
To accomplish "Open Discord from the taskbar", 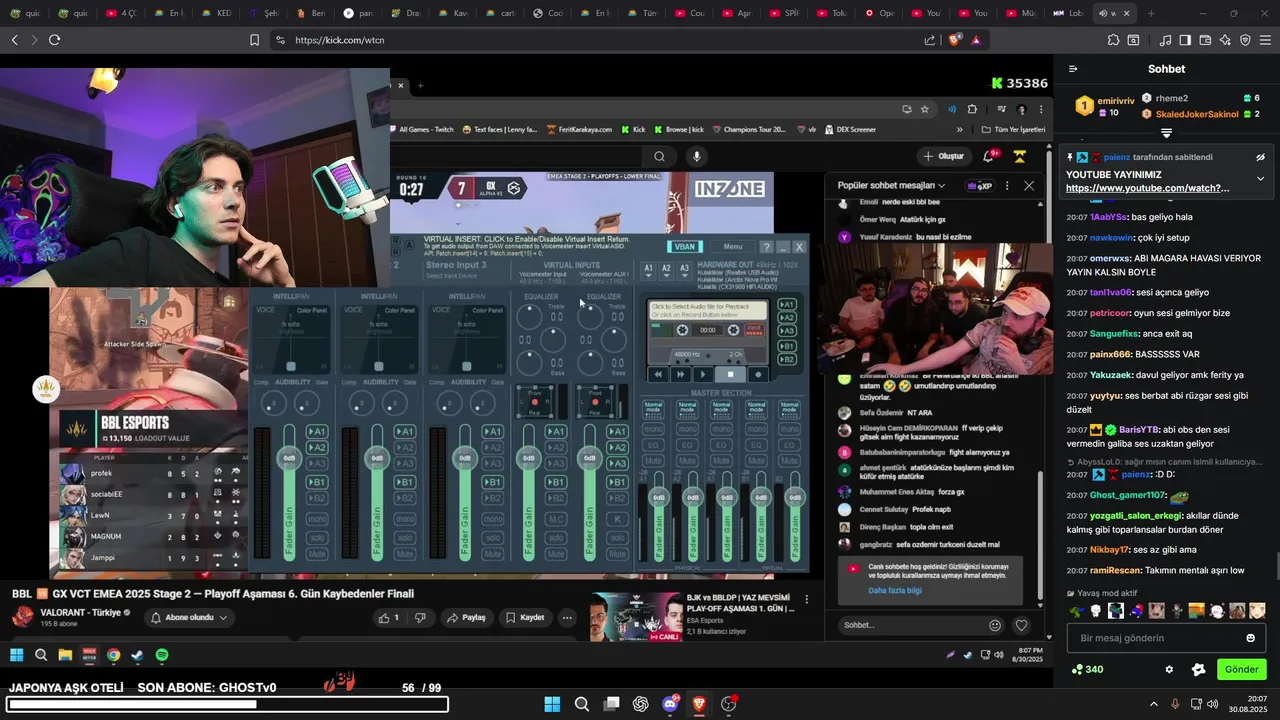I will coord(670,704).
